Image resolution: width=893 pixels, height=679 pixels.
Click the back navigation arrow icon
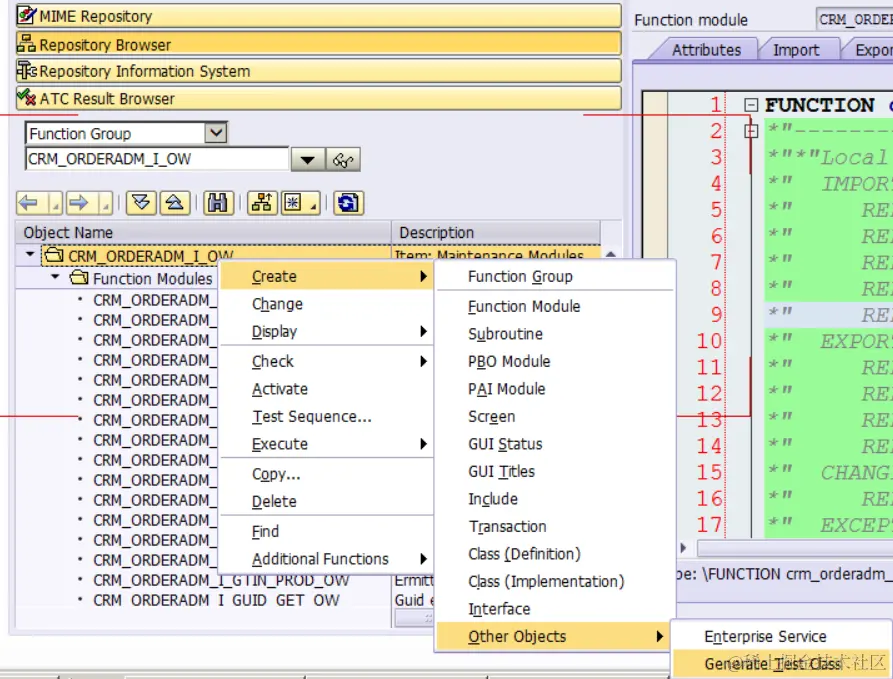tap(28, 203)
